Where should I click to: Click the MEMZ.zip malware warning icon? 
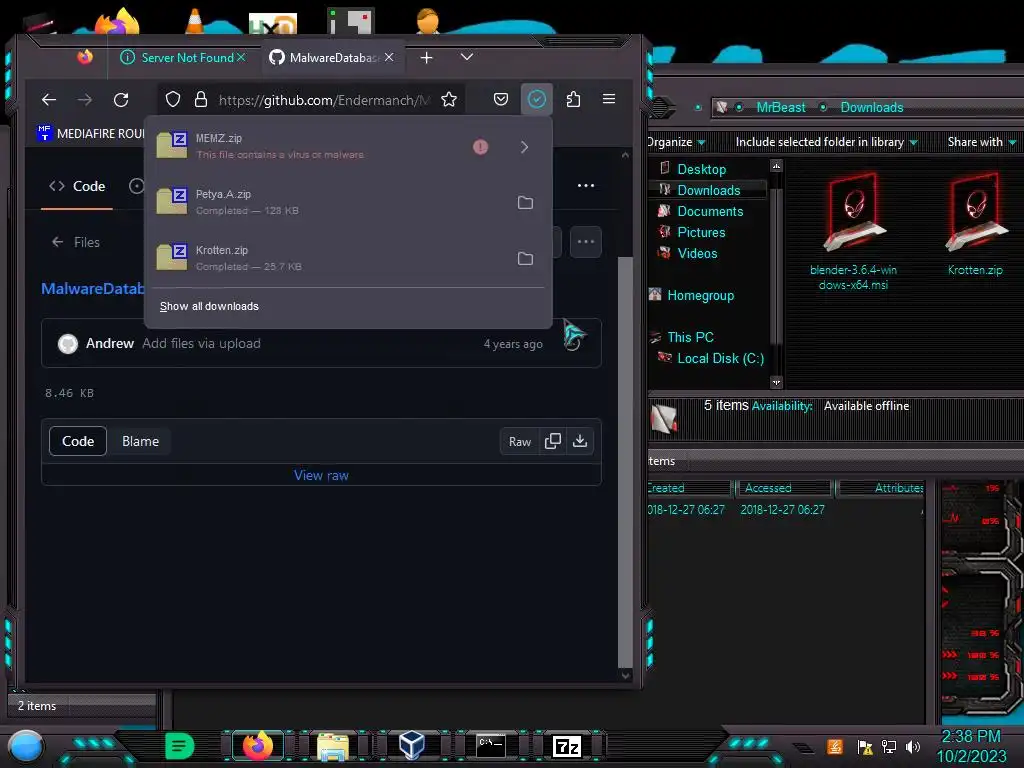(481, 147)
